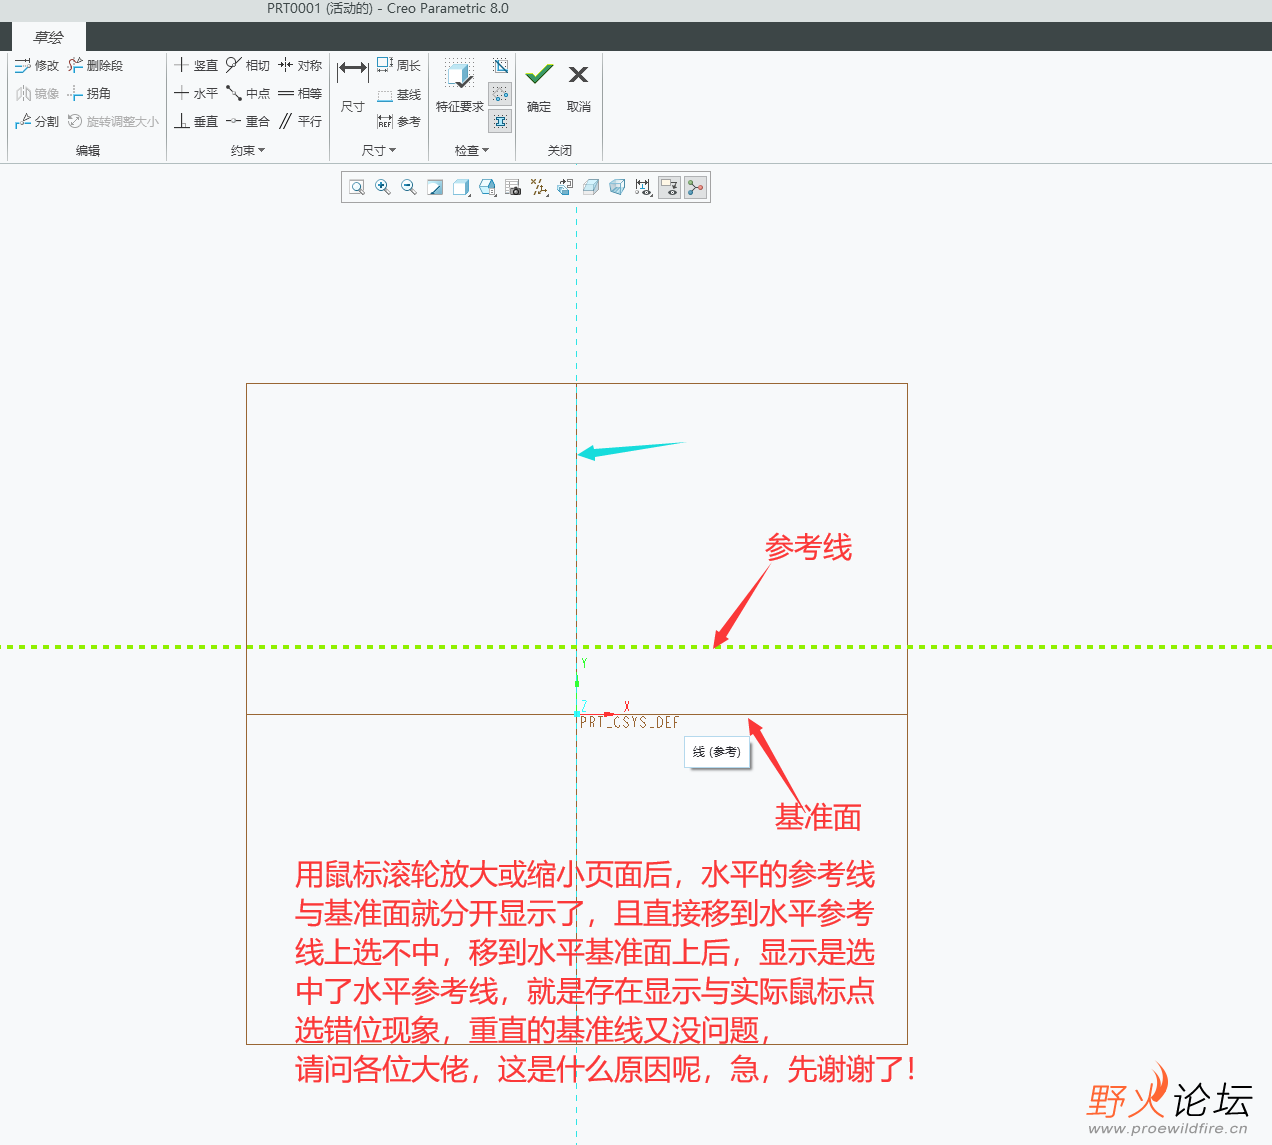
Task: Expand the 检查 (Inspect) group dropdown
Action: click(472, 151)
